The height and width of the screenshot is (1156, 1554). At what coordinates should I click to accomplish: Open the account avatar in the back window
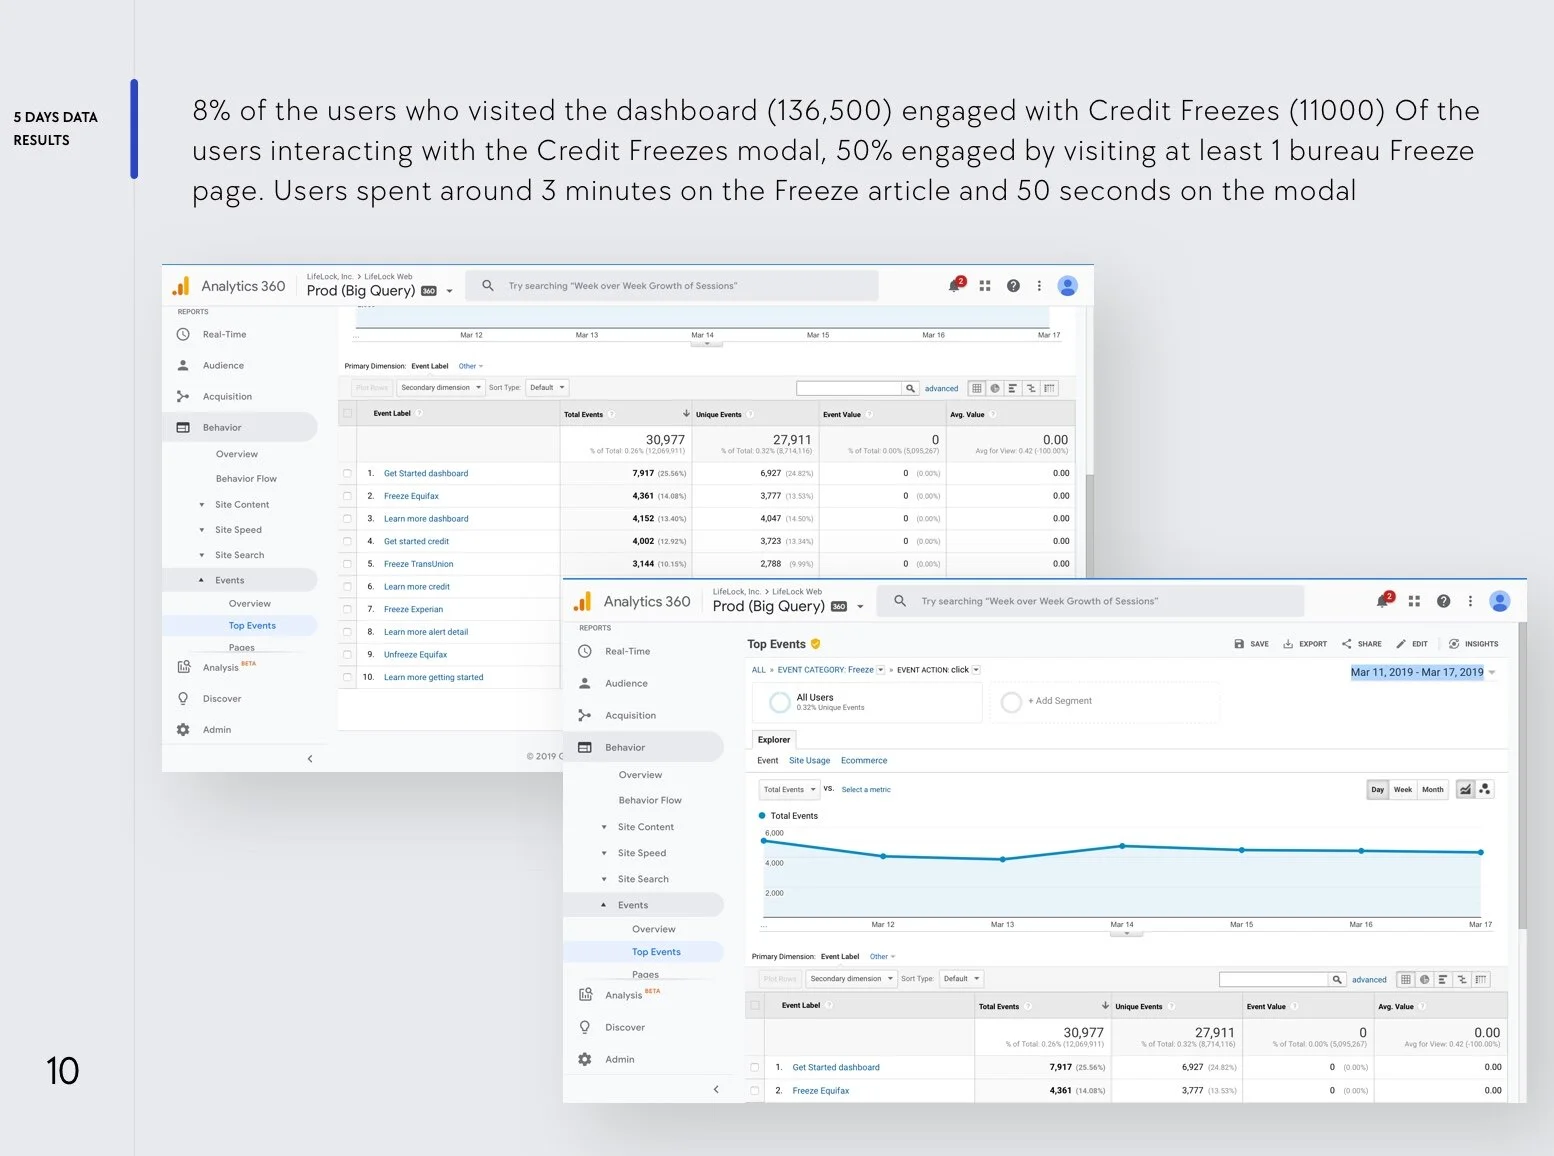click(x=1068, y=286)
